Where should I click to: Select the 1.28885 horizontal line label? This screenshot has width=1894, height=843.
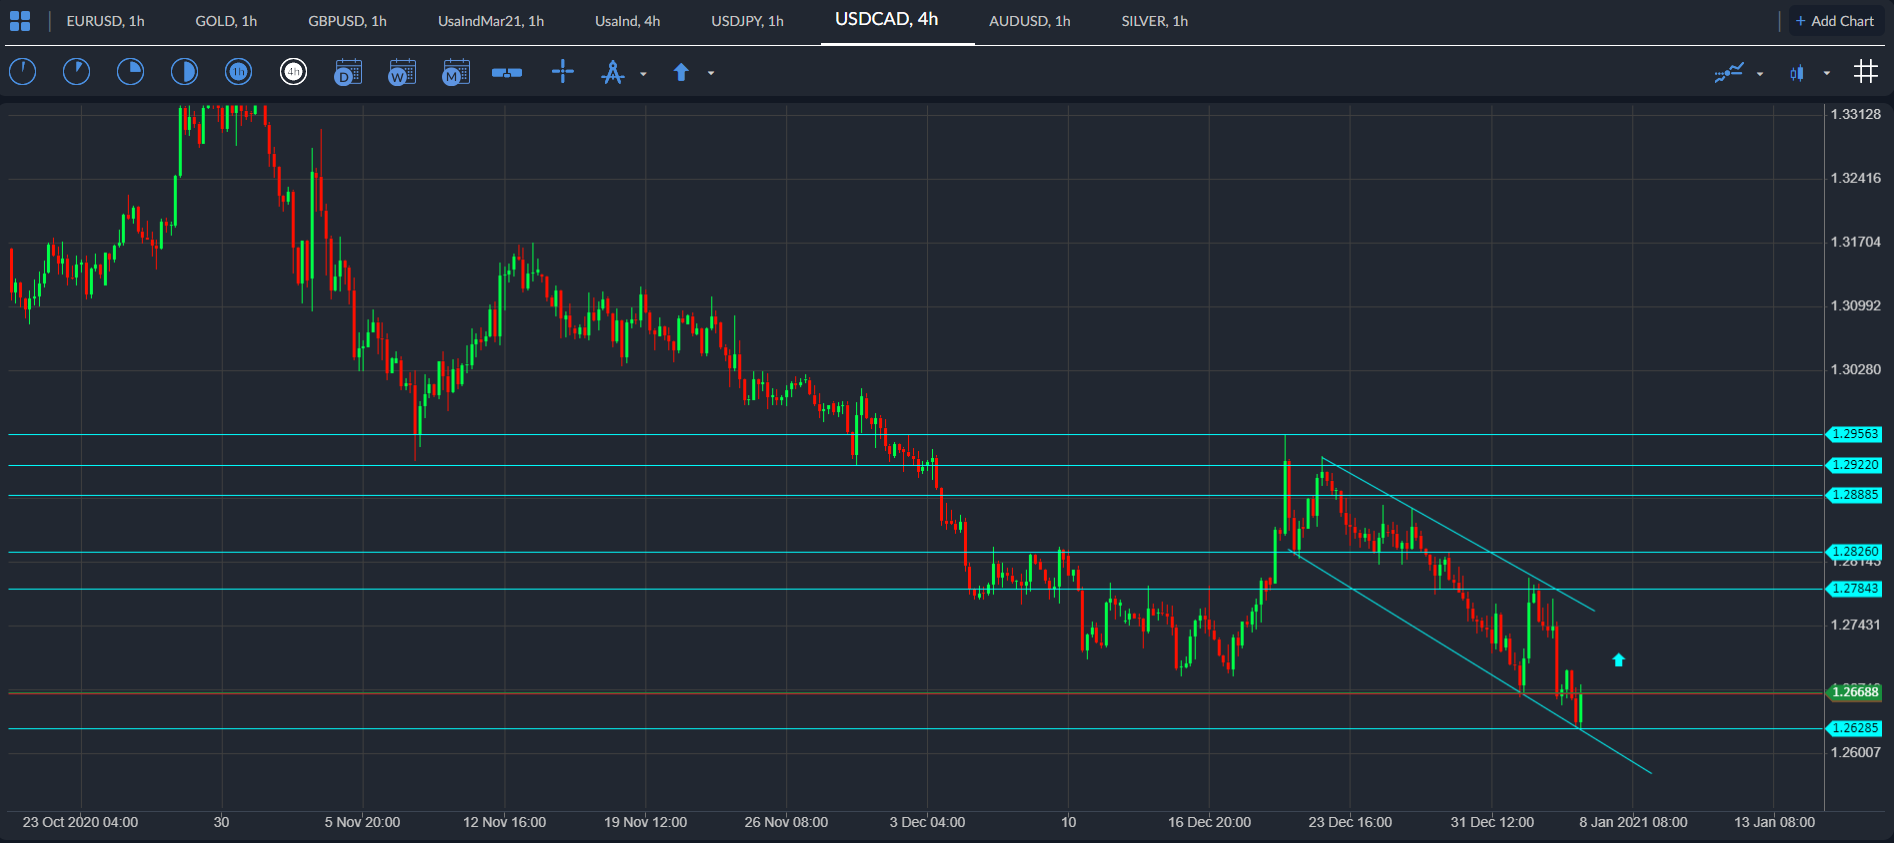(1854, 495)
